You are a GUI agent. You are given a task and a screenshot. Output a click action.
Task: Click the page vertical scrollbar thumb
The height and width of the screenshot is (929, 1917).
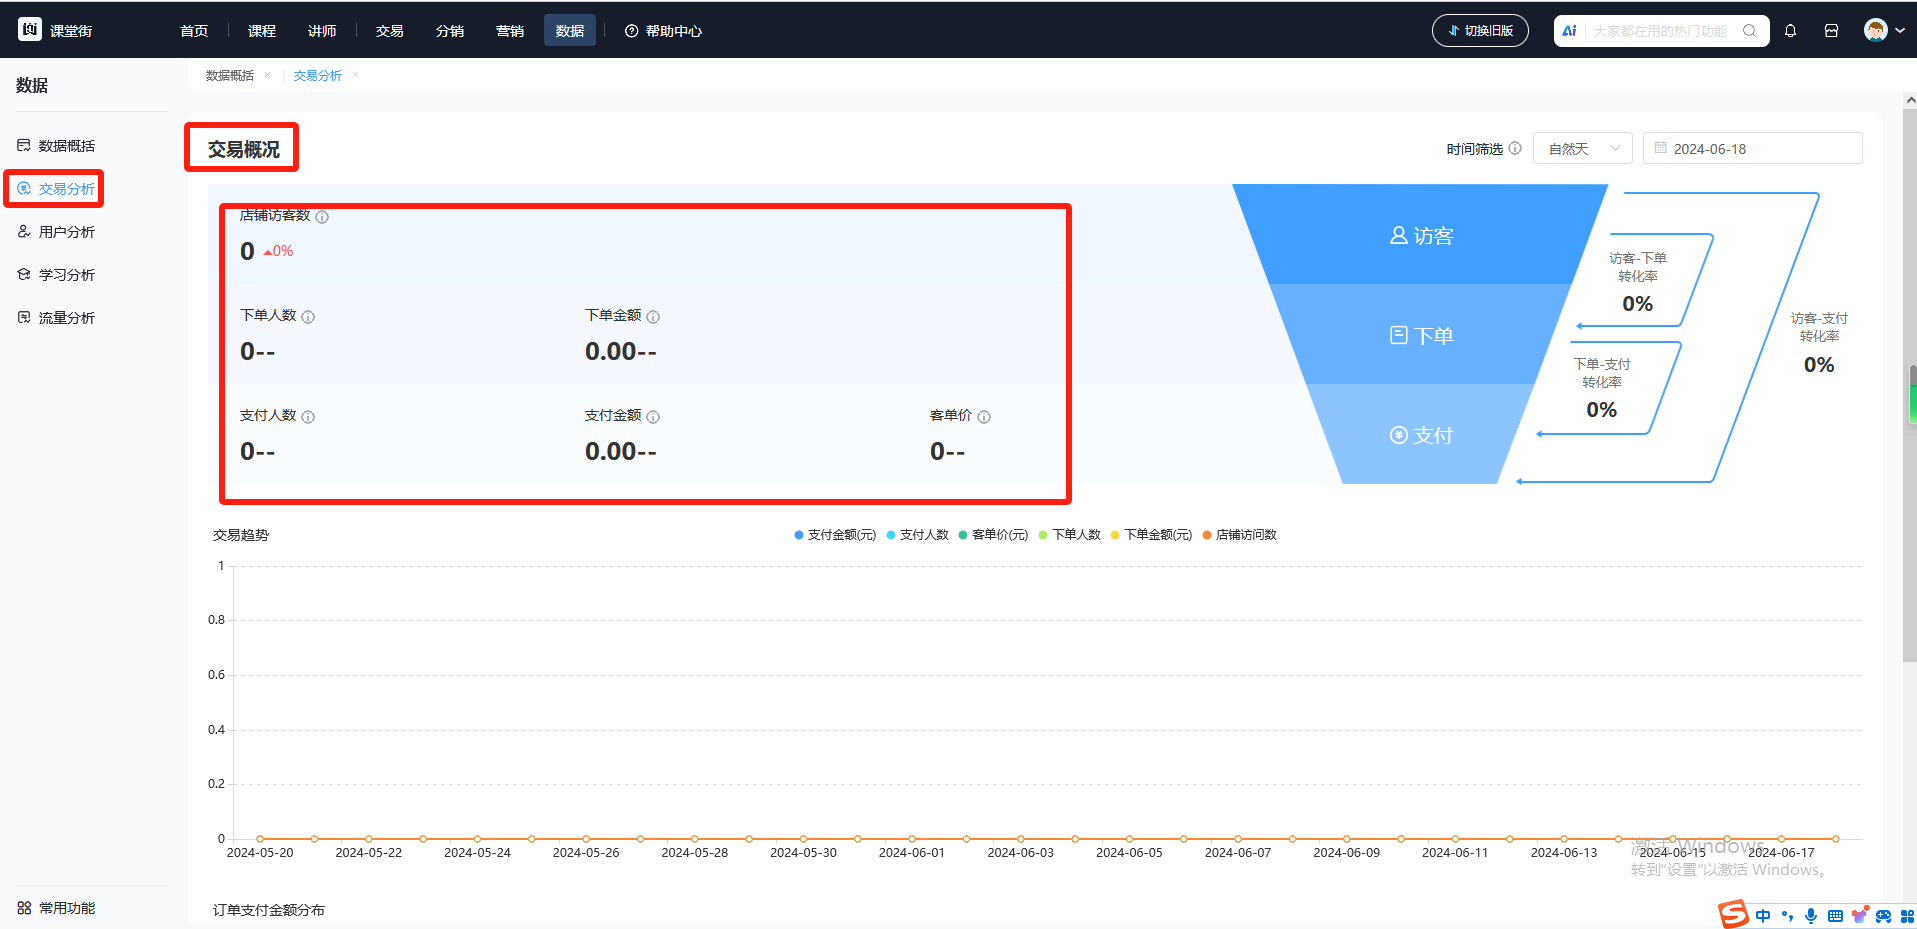pyautogui.click(x=1910, y=385)
